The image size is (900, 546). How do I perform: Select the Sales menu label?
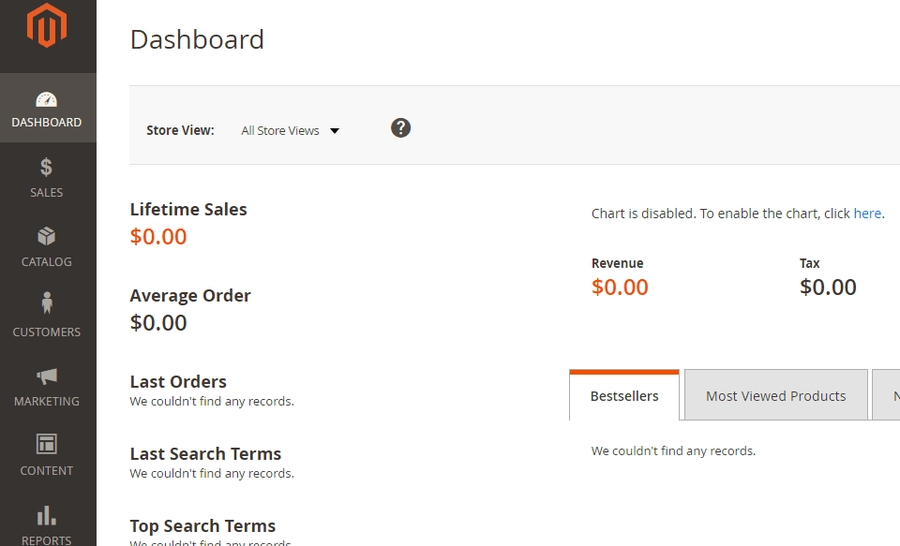pyautogui.click(x=46, y=192)
